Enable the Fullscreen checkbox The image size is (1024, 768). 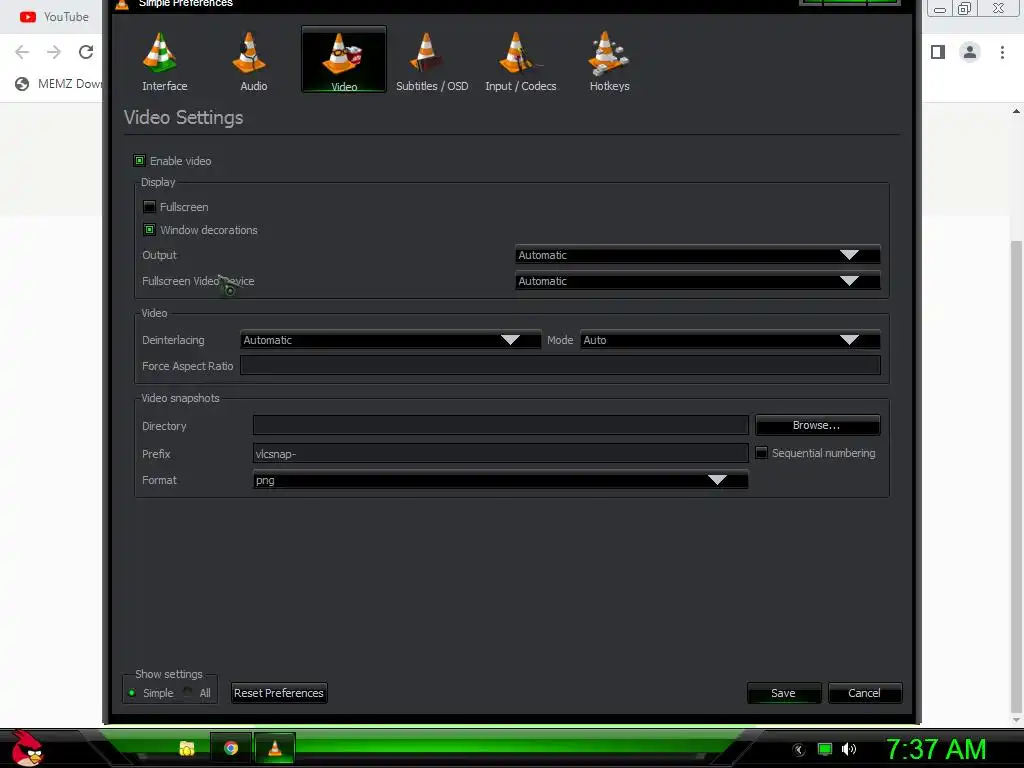click(149, 207)
